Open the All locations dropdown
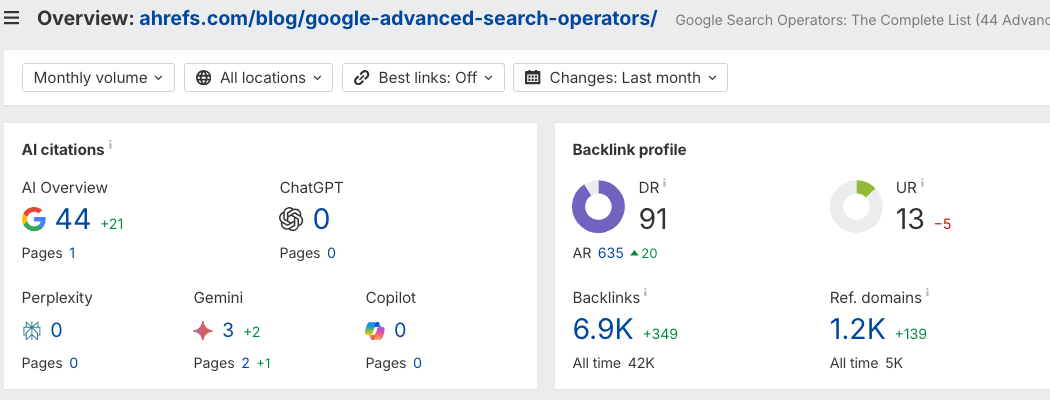 coord(258,78)
